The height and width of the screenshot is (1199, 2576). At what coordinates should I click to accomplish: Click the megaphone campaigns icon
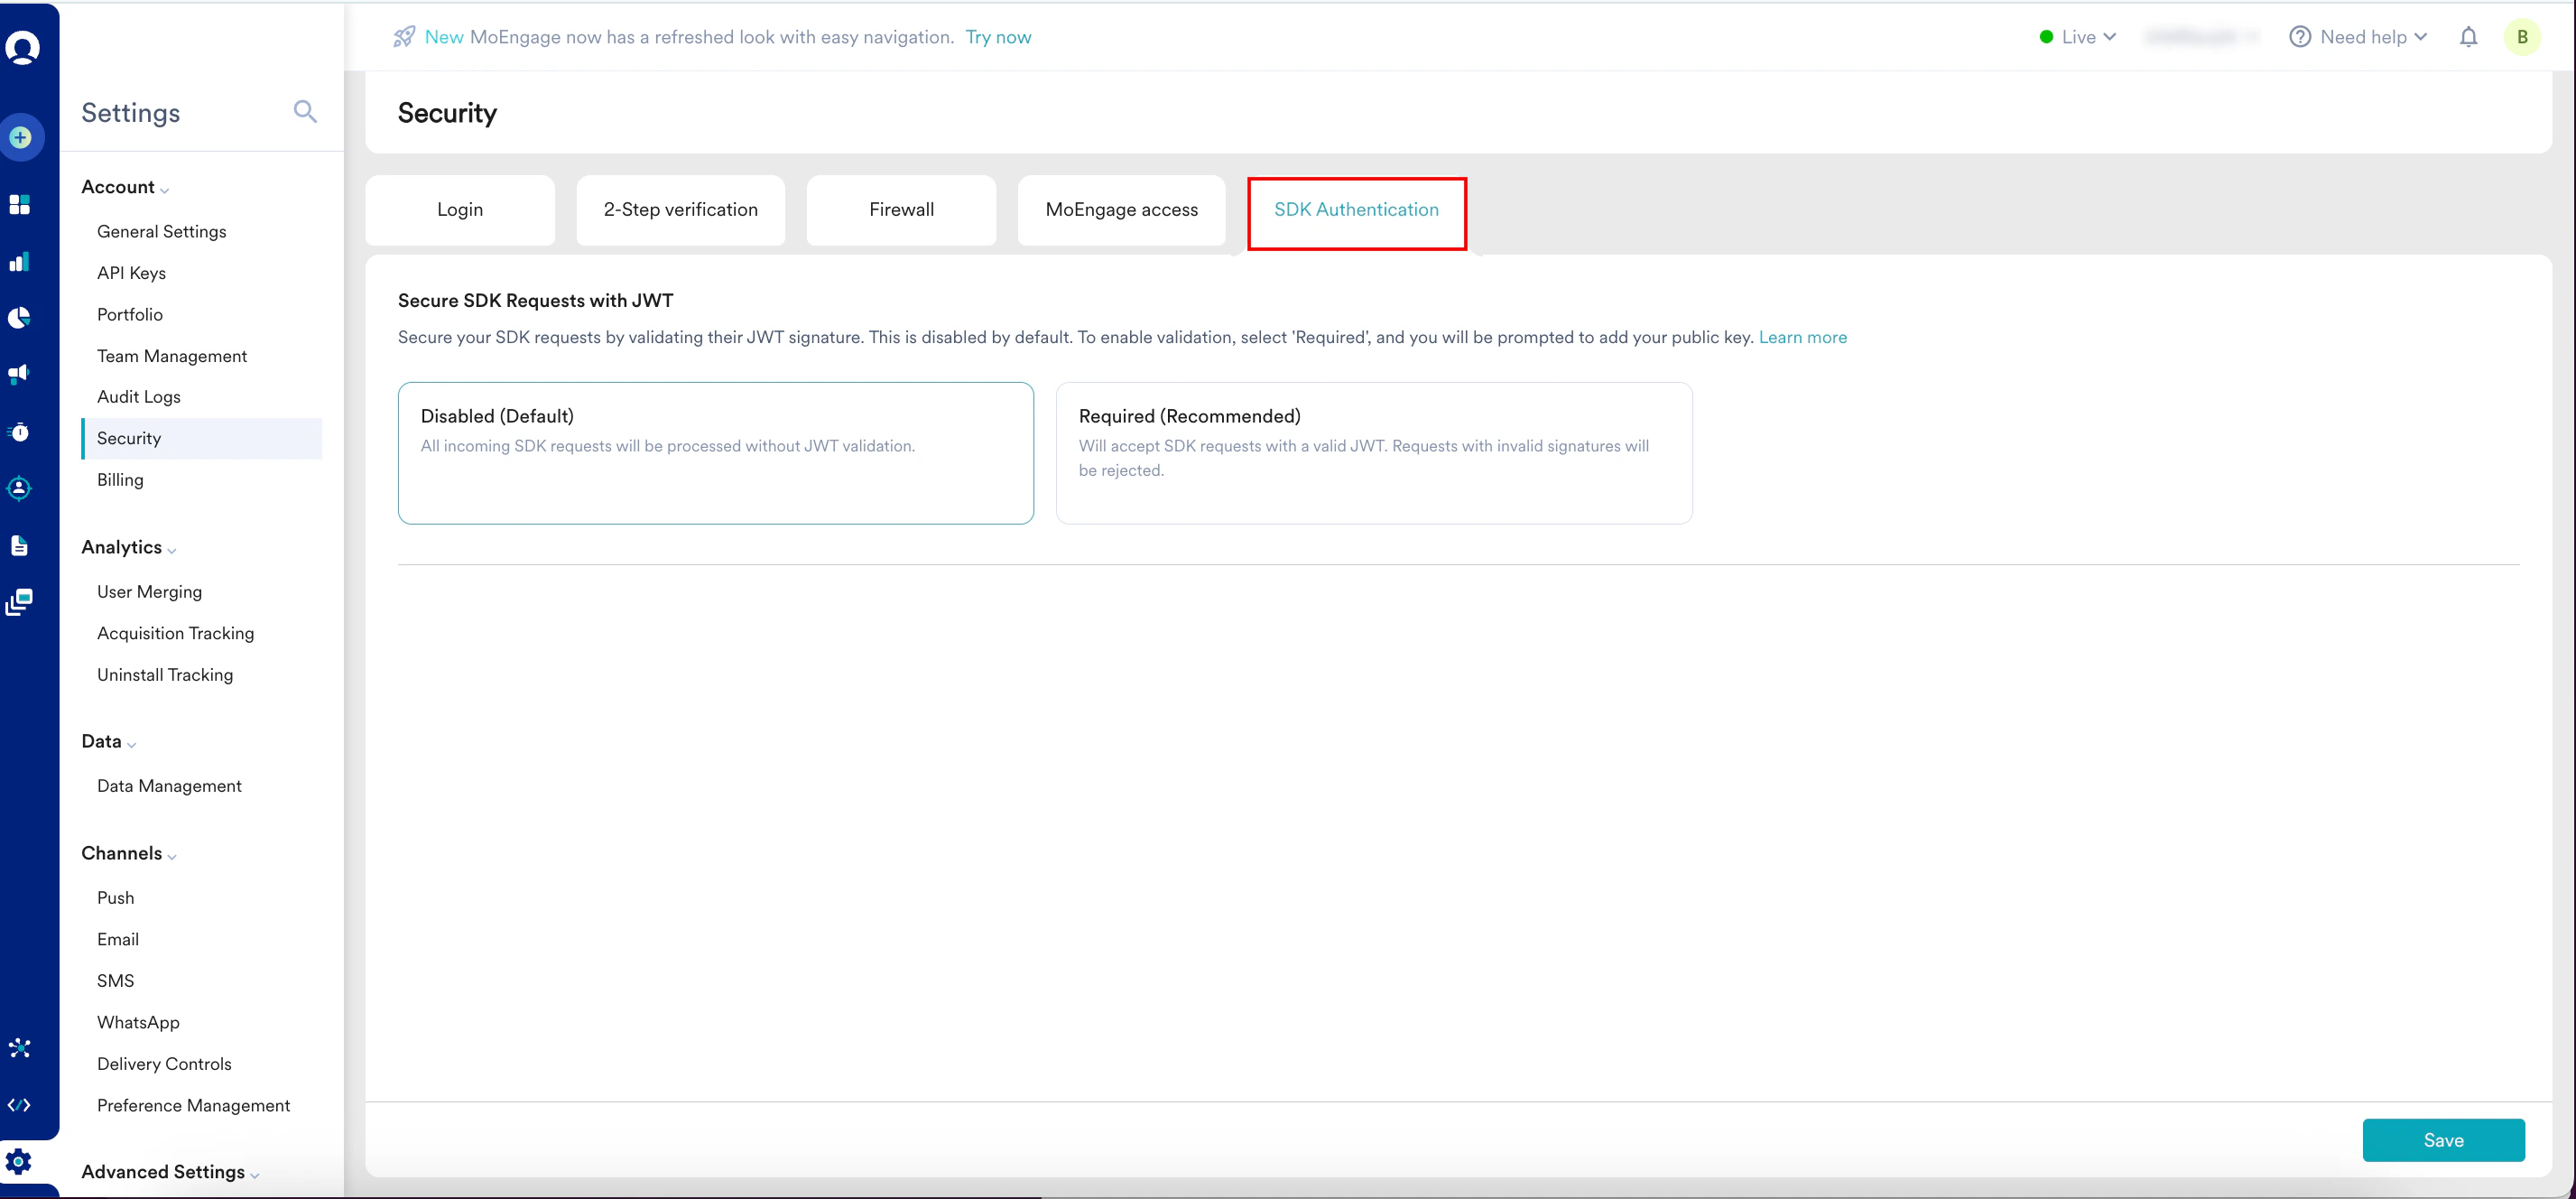[20, 374]
